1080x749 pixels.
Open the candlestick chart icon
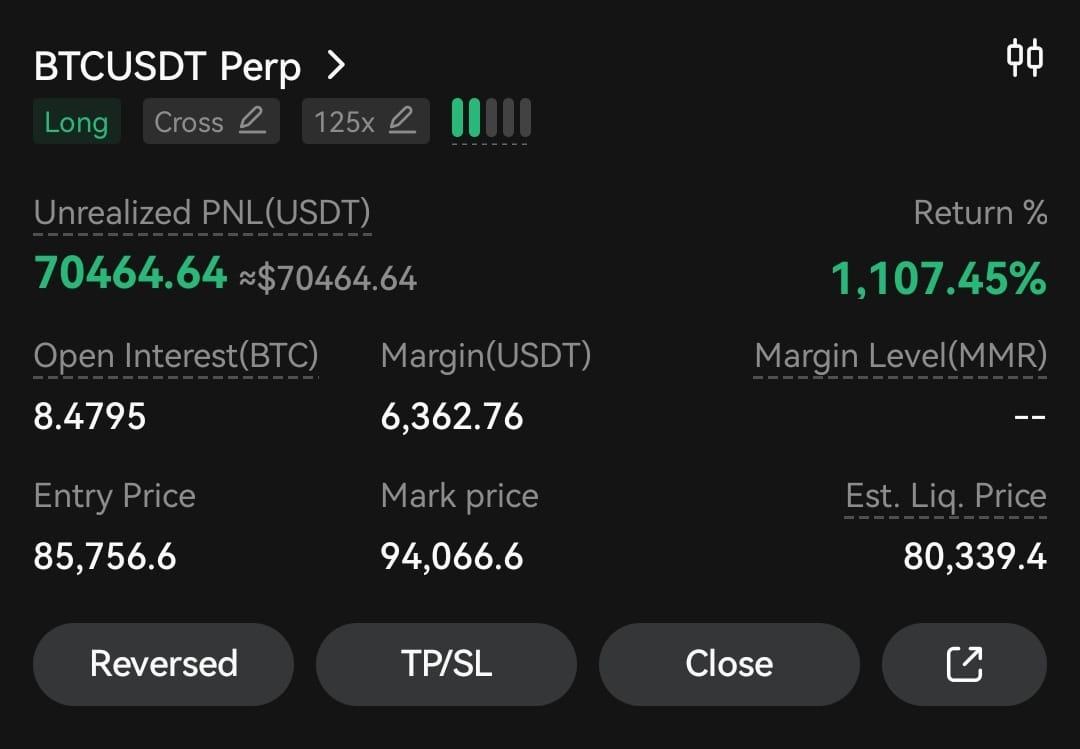point(1024,58)
